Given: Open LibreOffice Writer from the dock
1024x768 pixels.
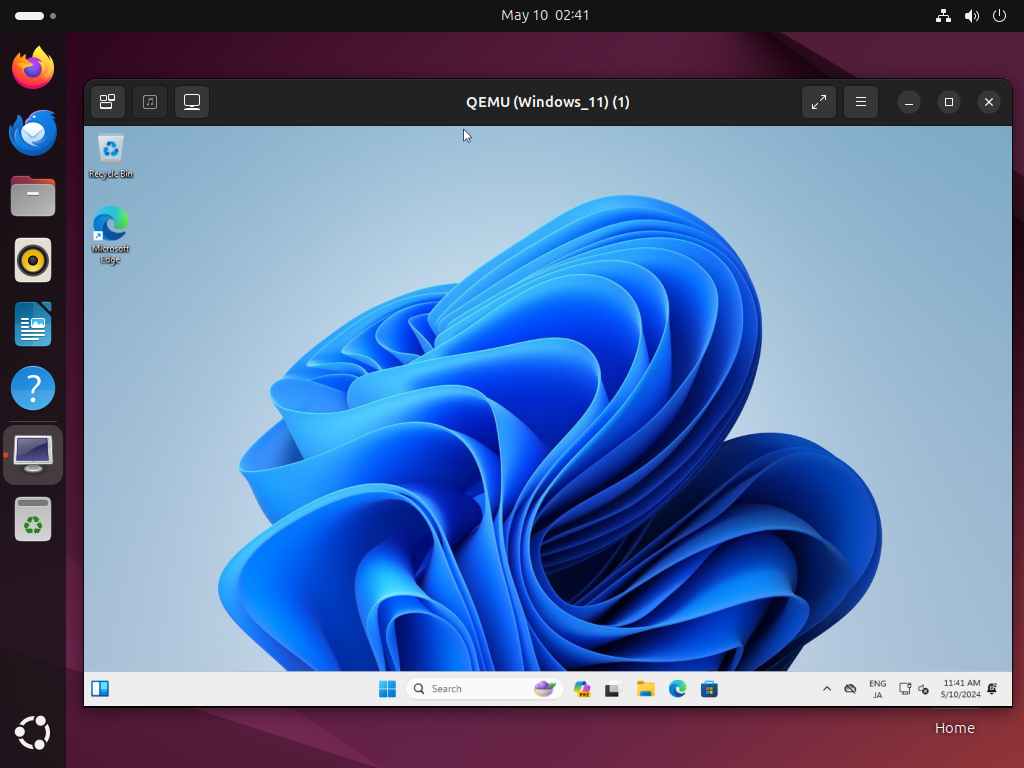Looking at the screenshot, I should pos(33,324).
